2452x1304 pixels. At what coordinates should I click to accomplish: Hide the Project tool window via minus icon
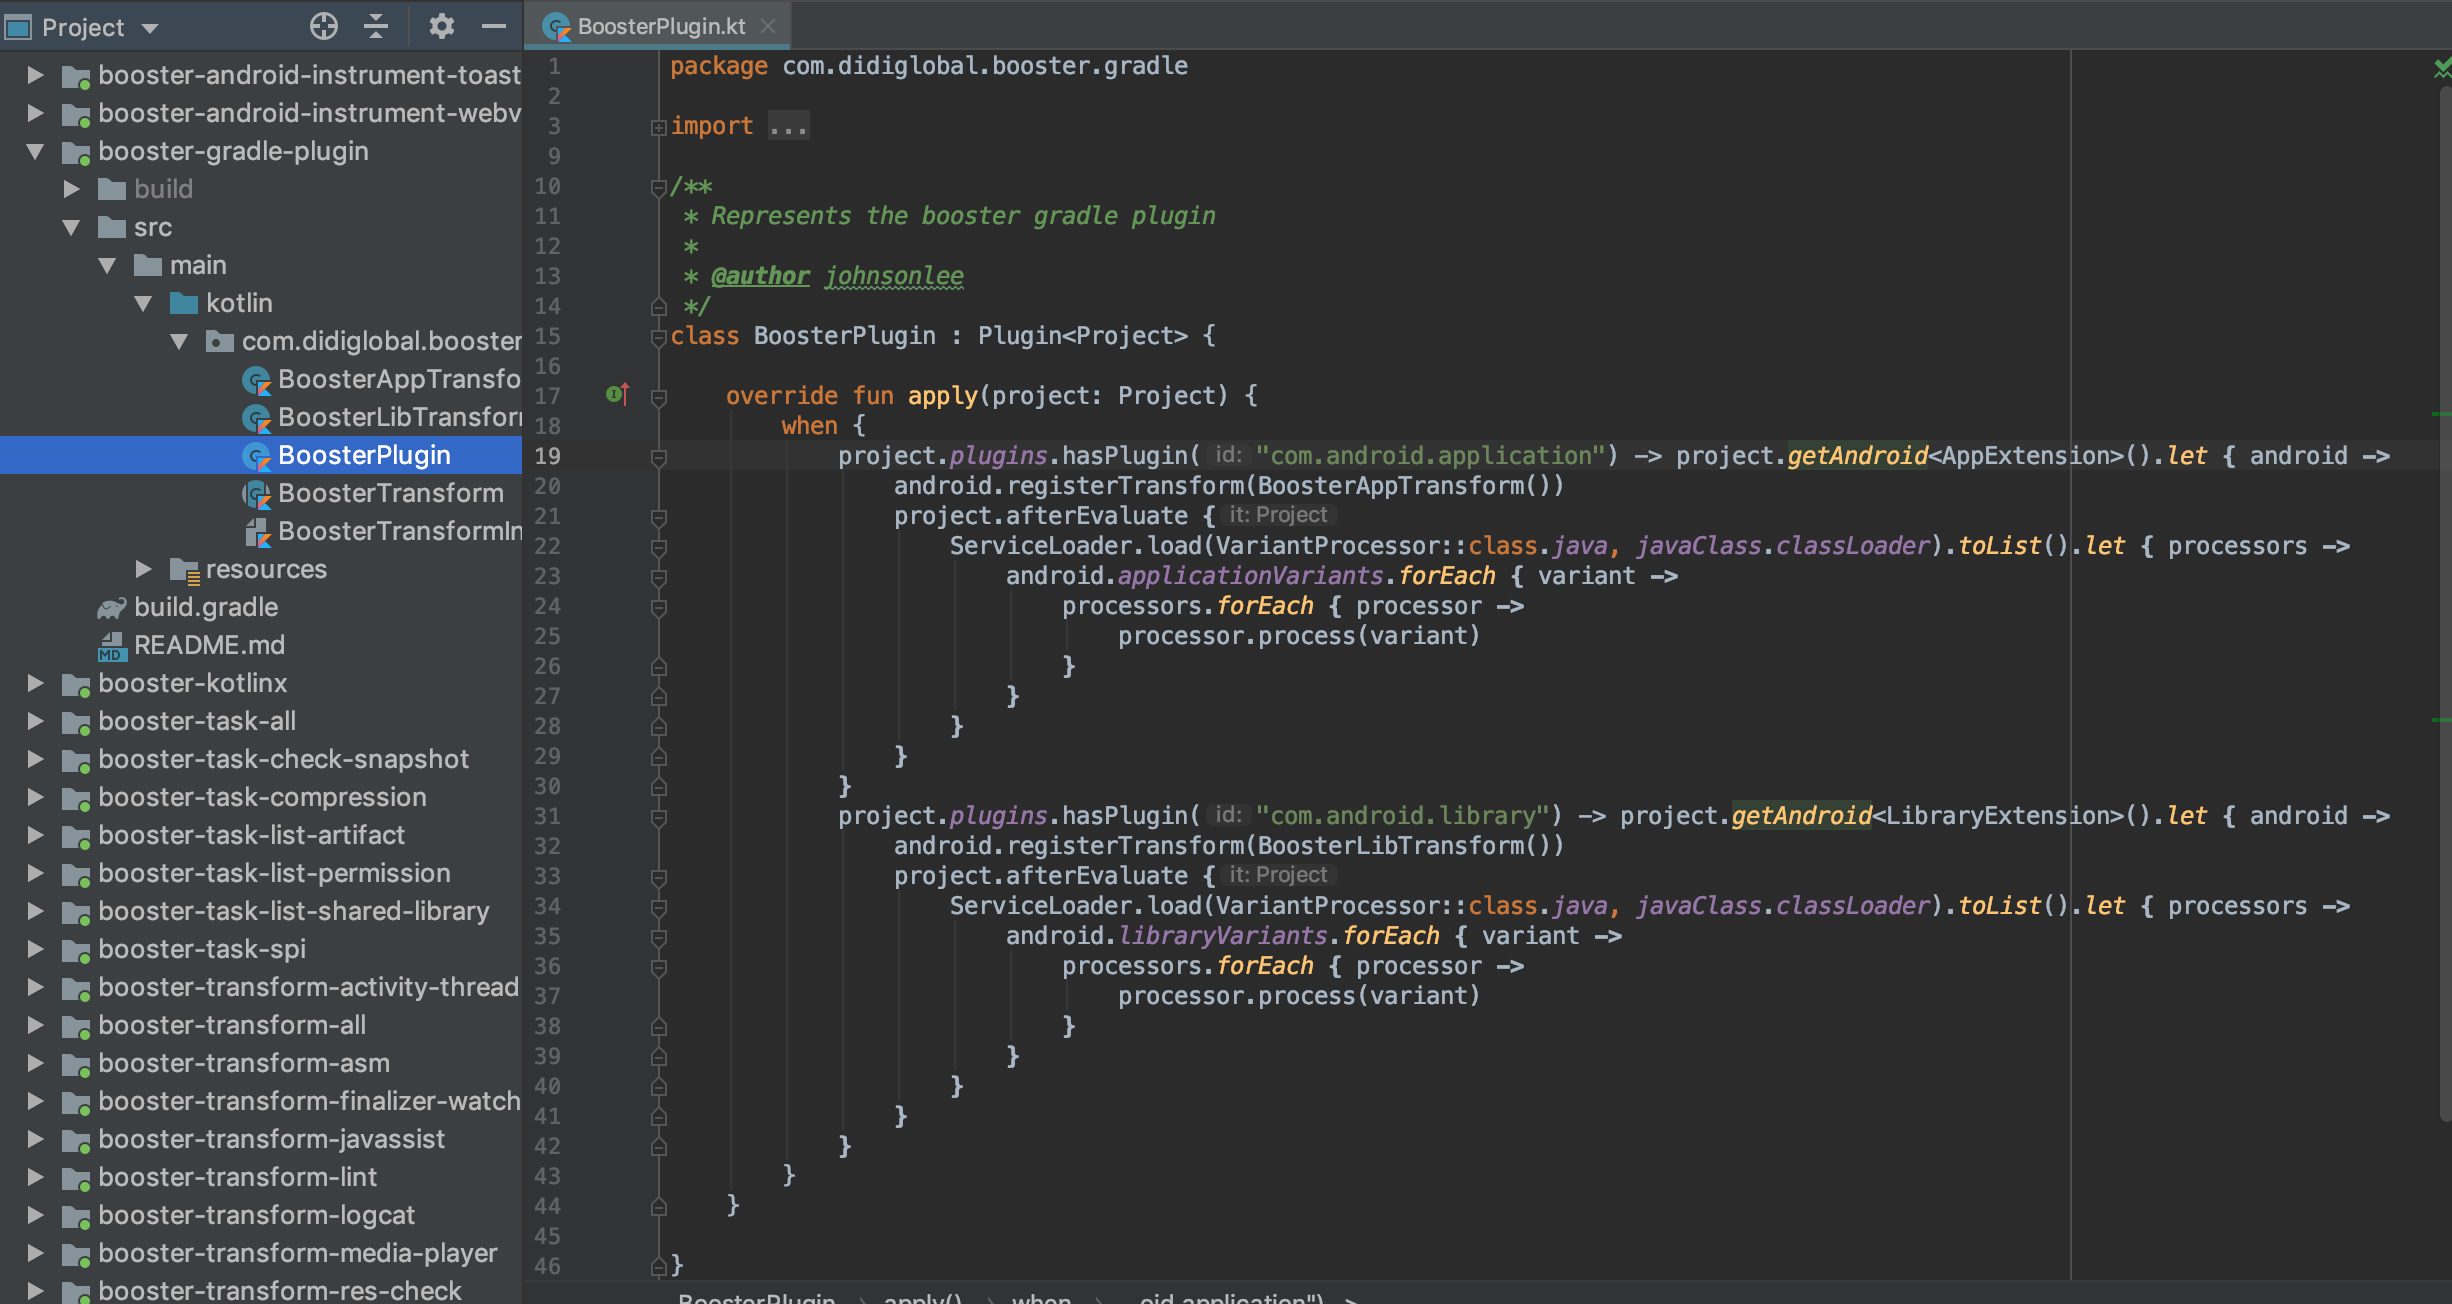tap(494, 27)
